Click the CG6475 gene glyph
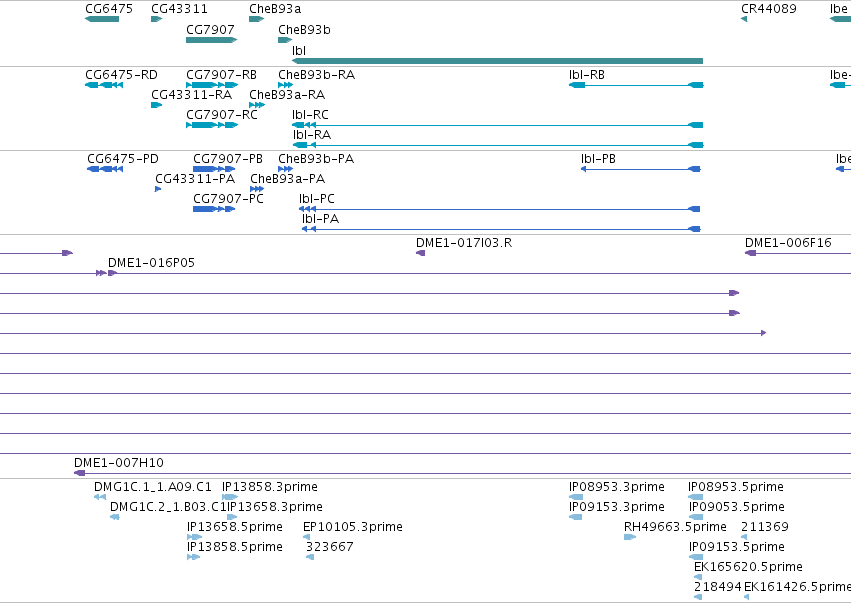This screenshot has height=603, width=851. [102, 19]
